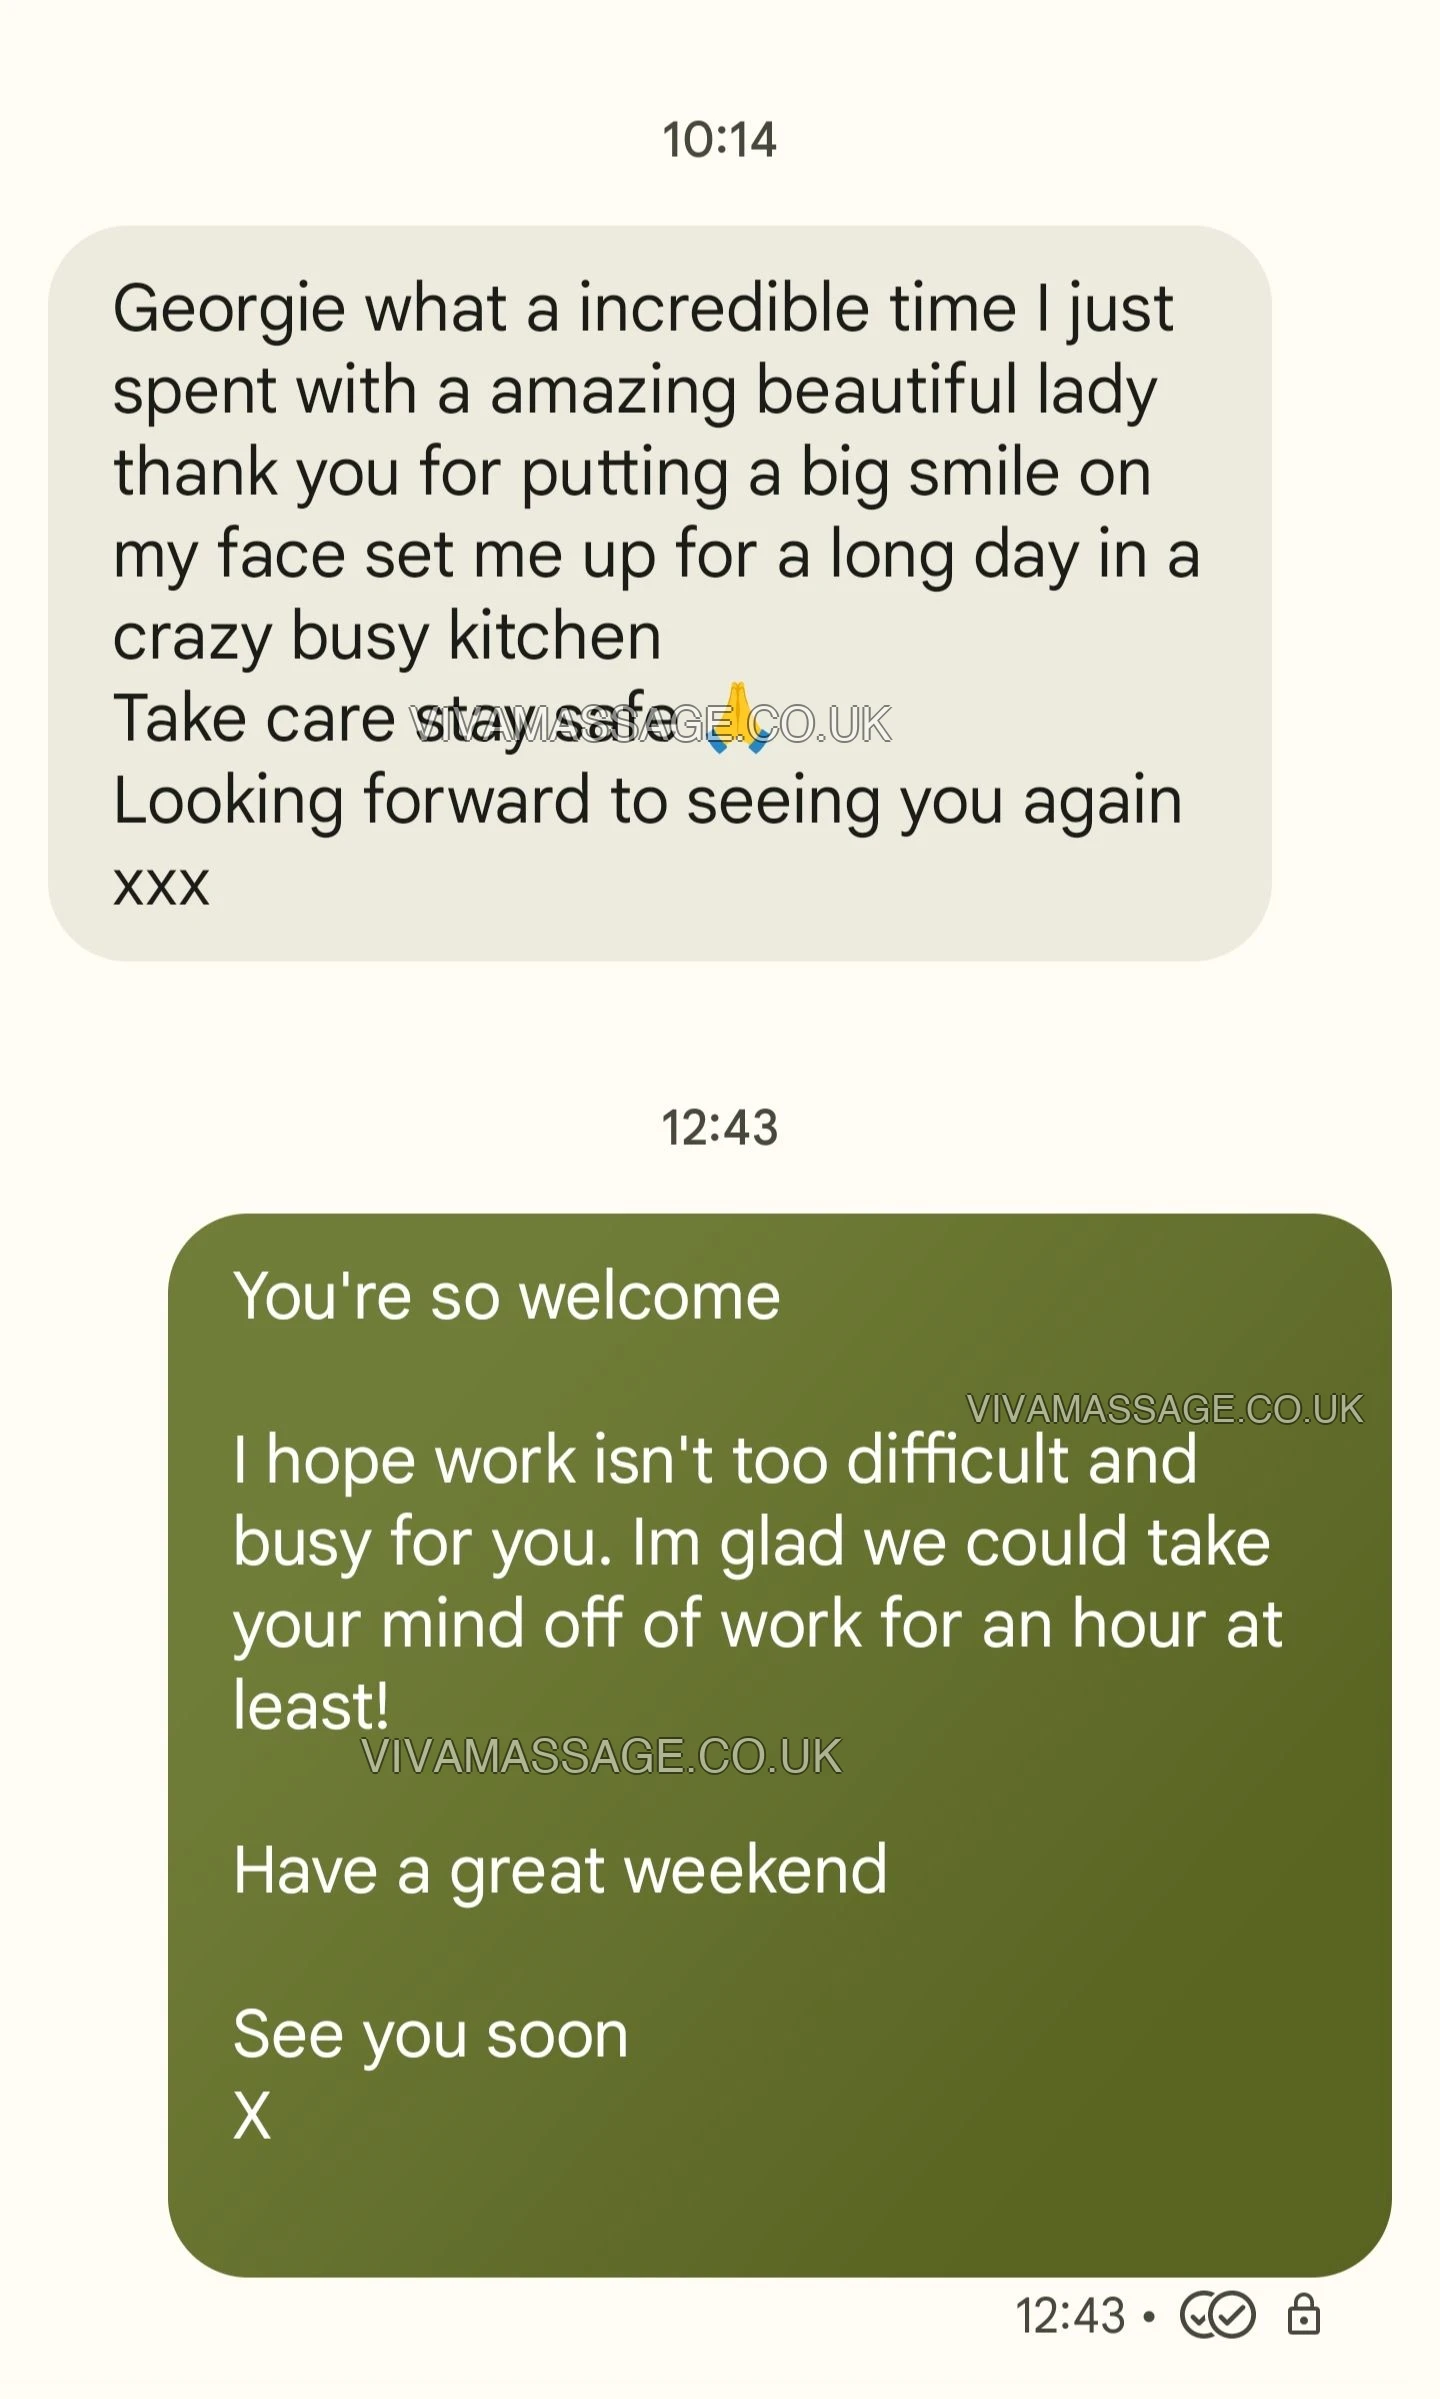Image resolution: width=1440 pixels, height=2399 pixels.
Task: Click "thank you for putting a big smile" line
Action: coord(632,472)
